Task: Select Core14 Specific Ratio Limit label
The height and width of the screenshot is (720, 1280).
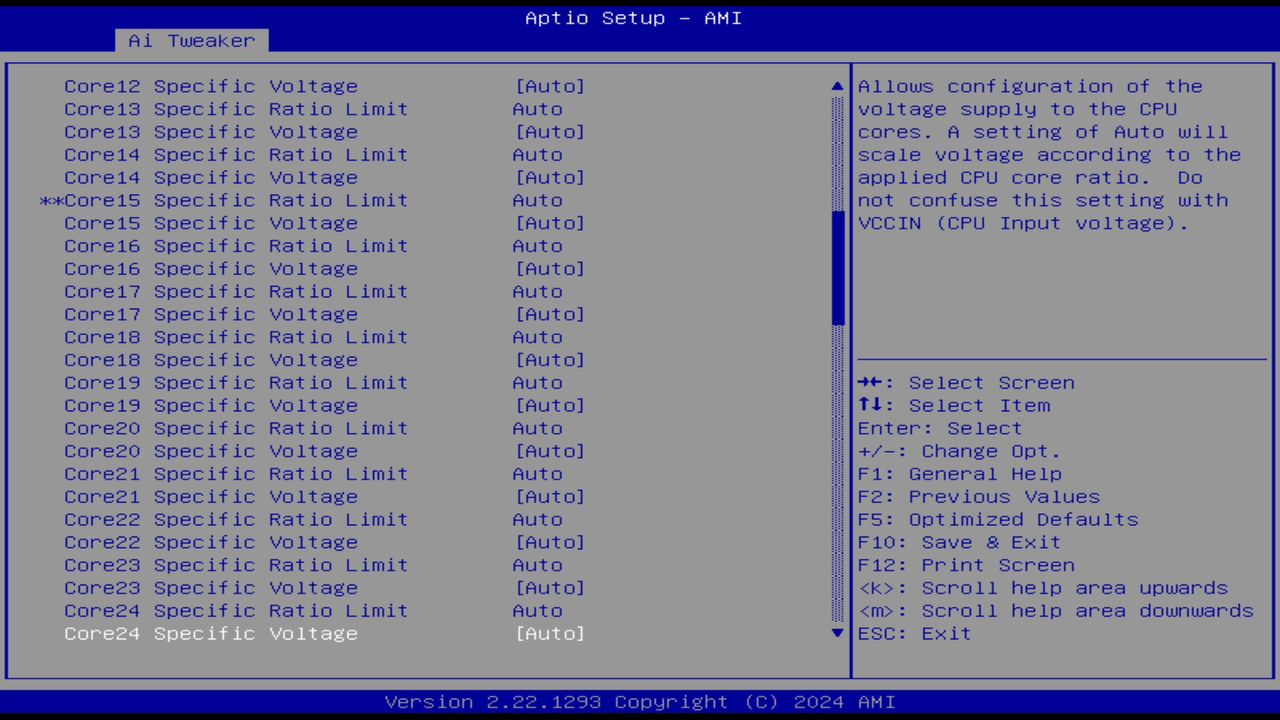Action: (x=236, y=155)
